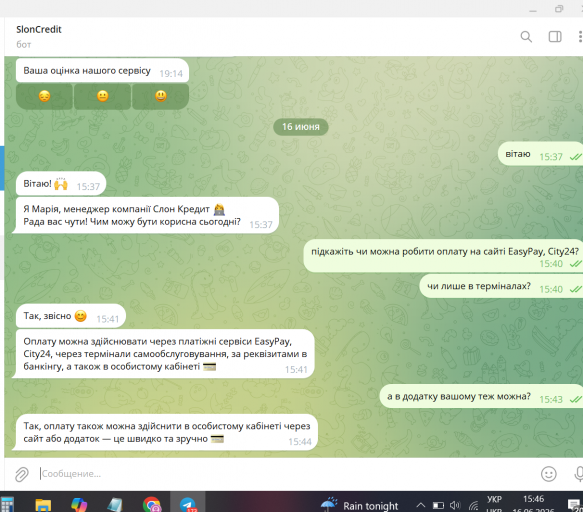
Task: Select message Ваша оцінка нашого сервісу
Action: click(x=102, y=71)
